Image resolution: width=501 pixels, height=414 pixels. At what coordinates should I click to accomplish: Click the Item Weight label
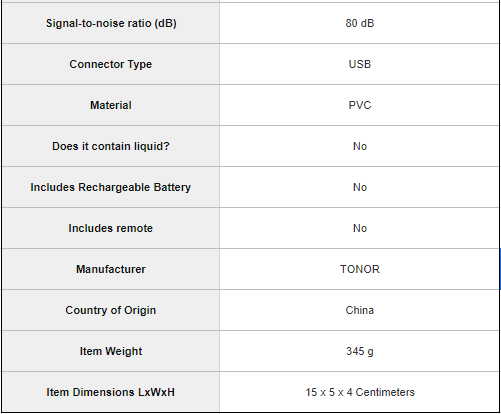pos(111,351)
